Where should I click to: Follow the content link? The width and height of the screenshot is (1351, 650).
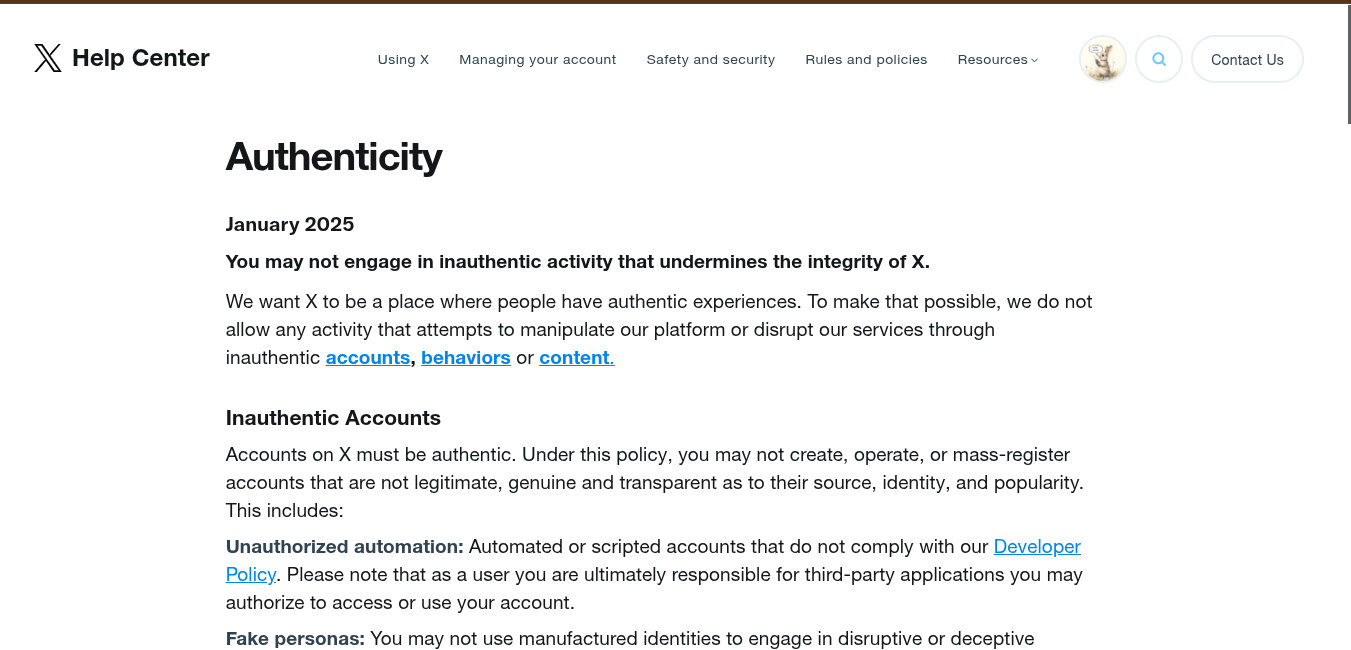[575, 358]
